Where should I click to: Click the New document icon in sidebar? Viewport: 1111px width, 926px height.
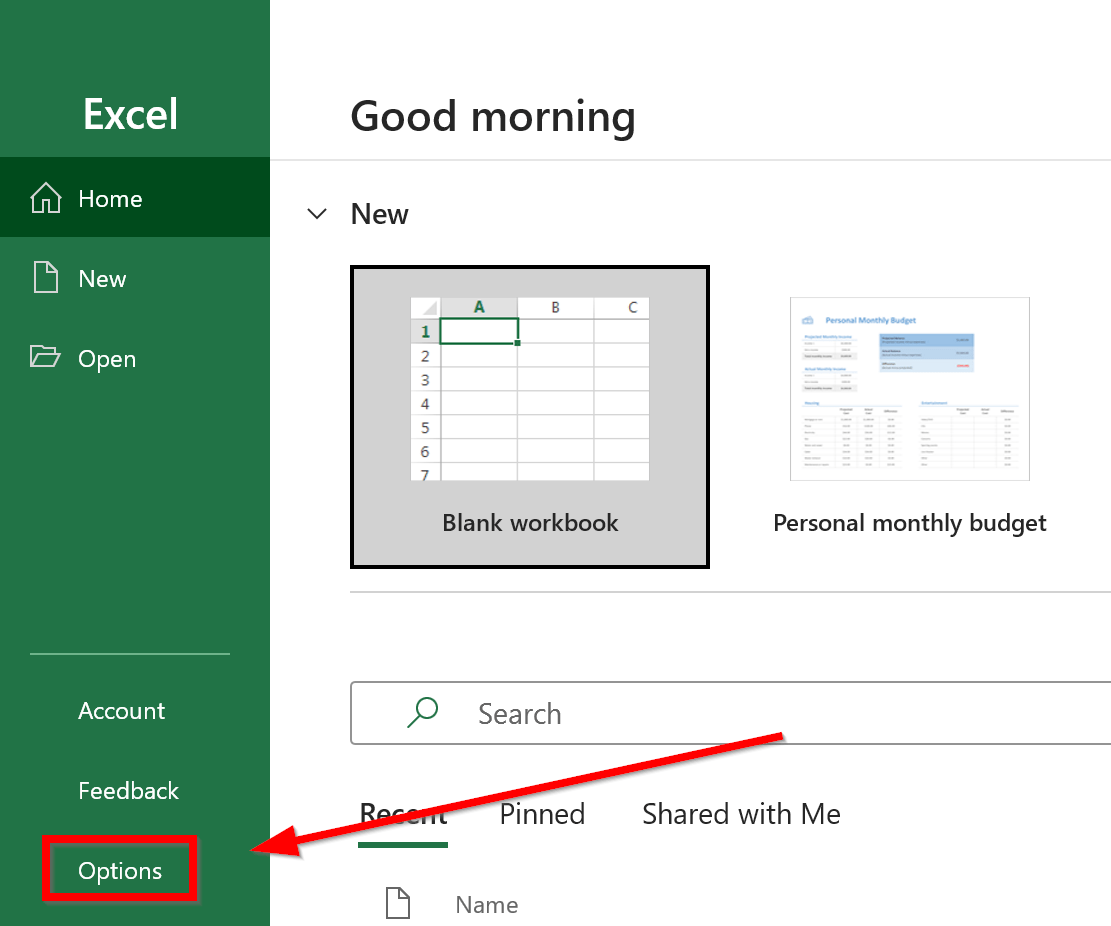pyautogui.click(x=45, y=278)
